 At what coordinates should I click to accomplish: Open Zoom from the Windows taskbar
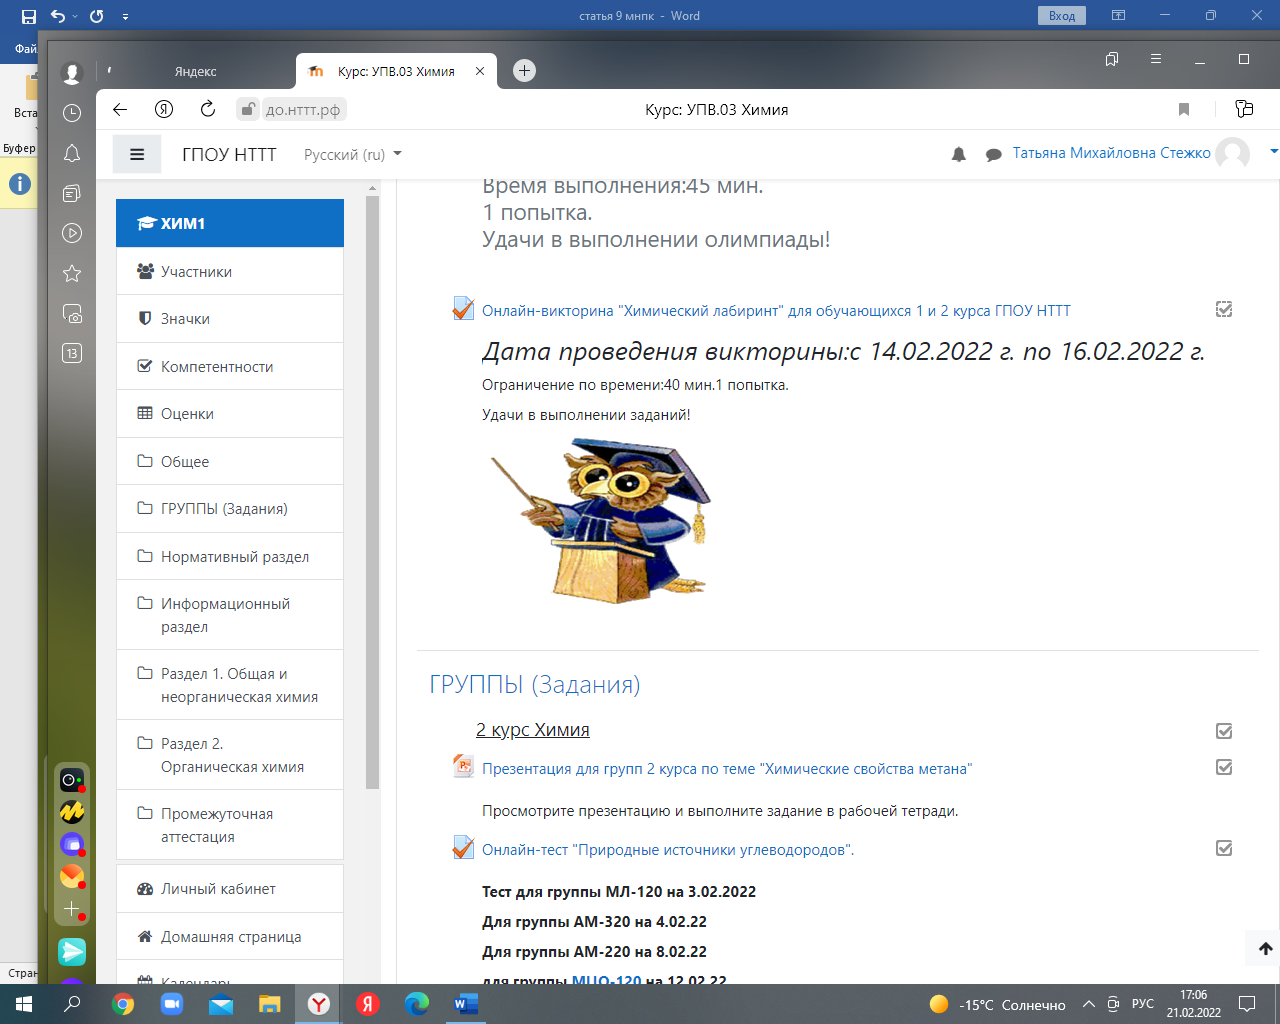(x=171, y=1004)
